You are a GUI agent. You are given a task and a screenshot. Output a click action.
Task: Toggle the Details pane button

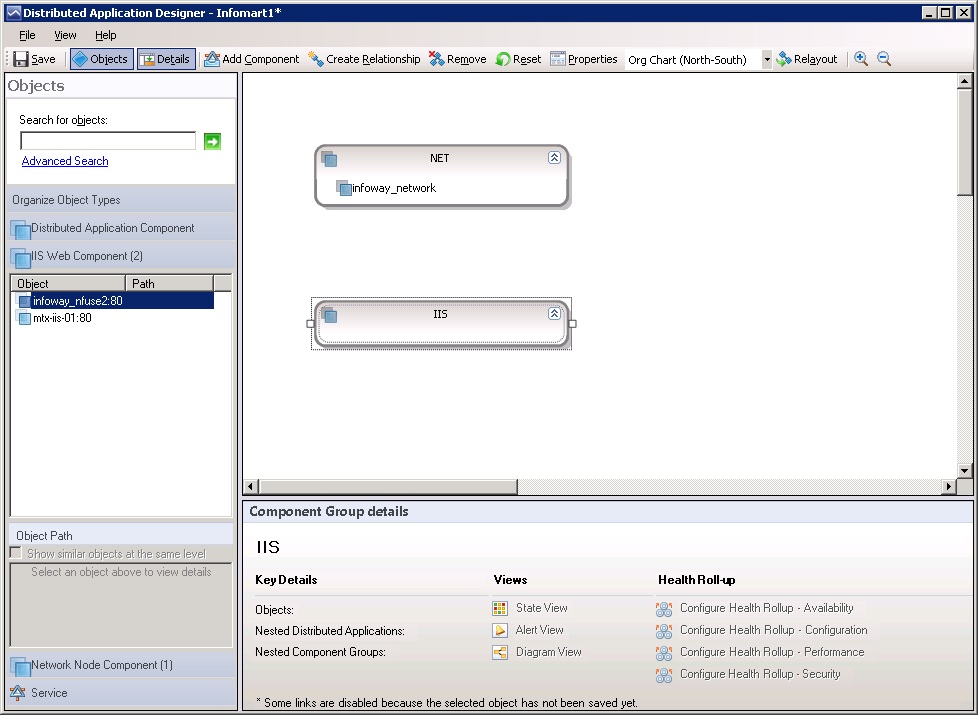coord(167,59)
